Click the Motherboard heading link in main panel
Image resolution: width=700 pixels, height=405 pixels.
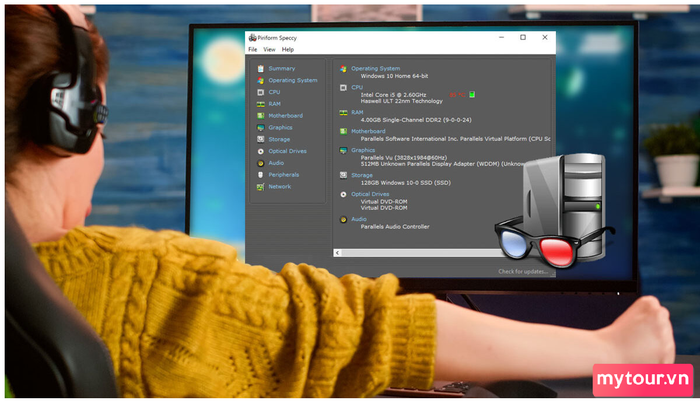coord(368,131)
